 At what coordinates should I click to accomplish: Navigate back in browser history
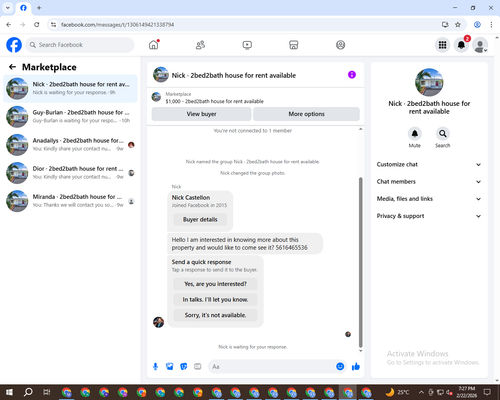tap(9, 24)
